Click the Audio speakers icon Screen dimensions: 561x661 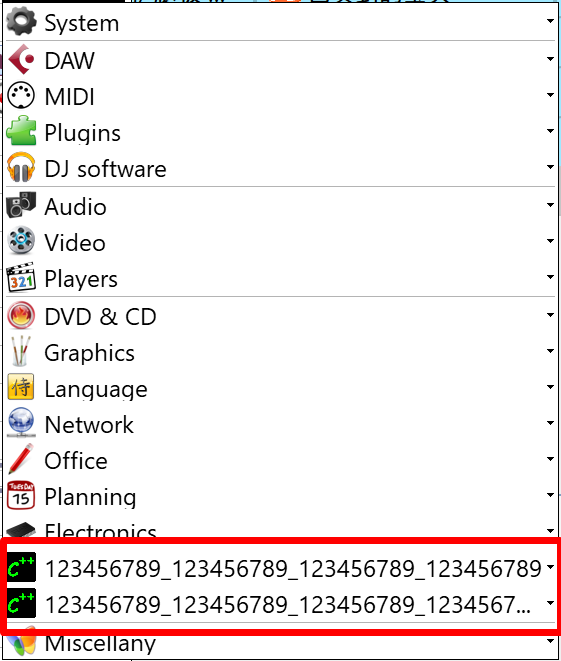21,205
